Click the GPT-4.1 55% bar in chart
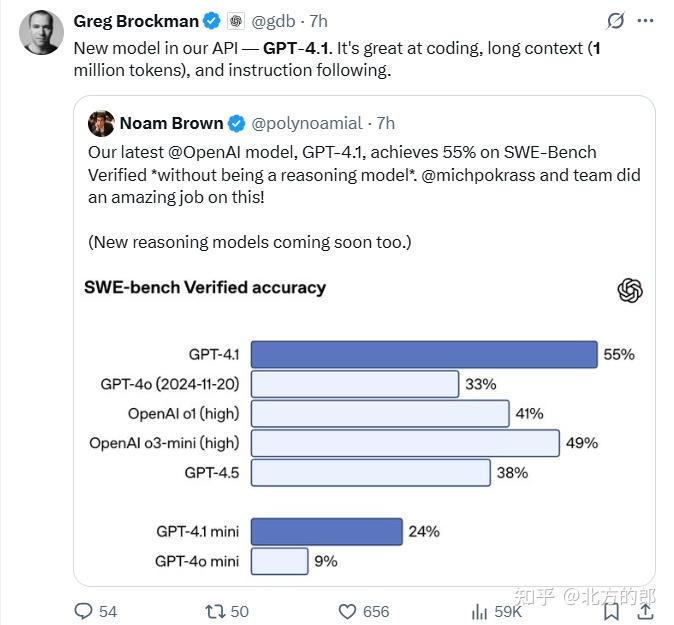 pos(423,354)
